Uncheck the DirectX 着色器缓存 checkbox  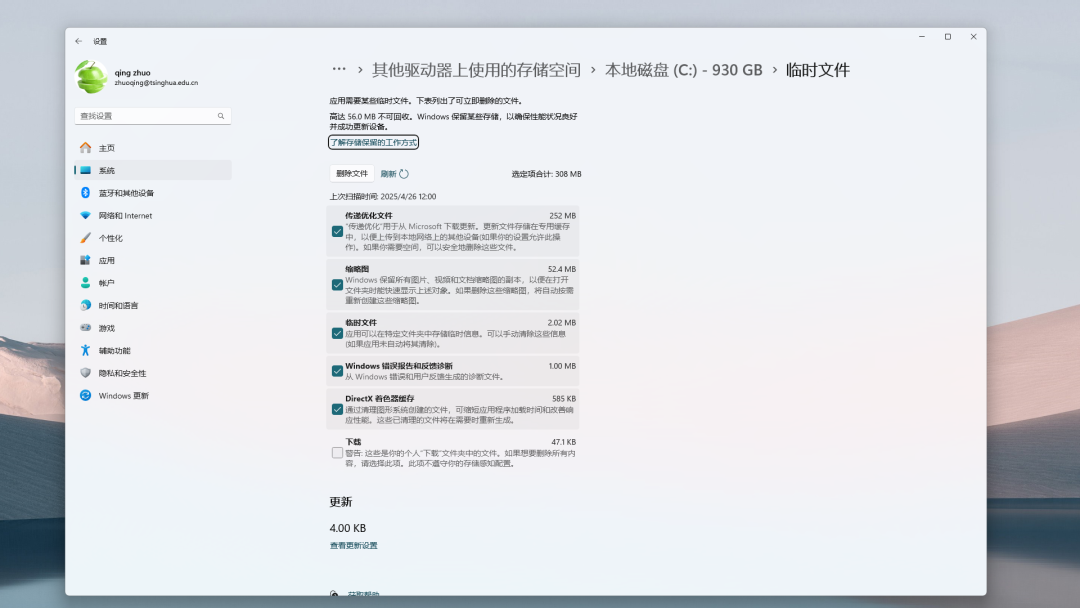338,410
